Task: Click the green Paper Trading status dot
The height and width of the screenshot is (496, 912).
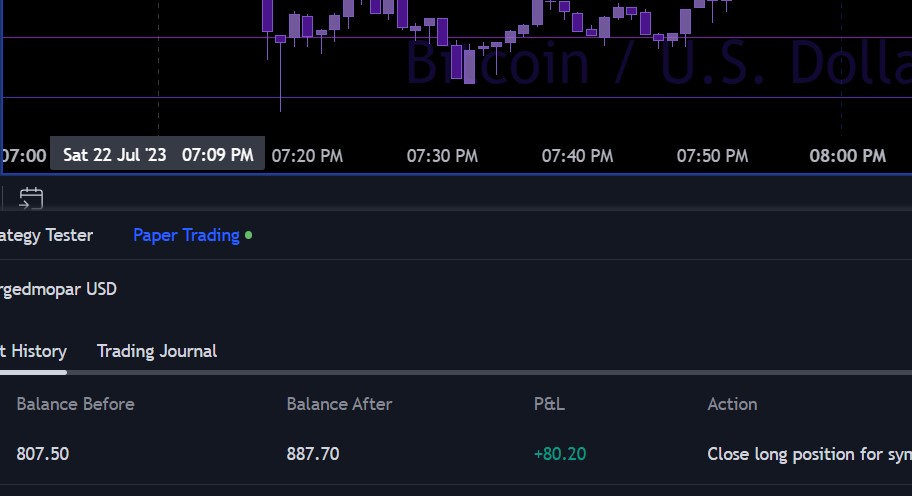Action: 248,236
